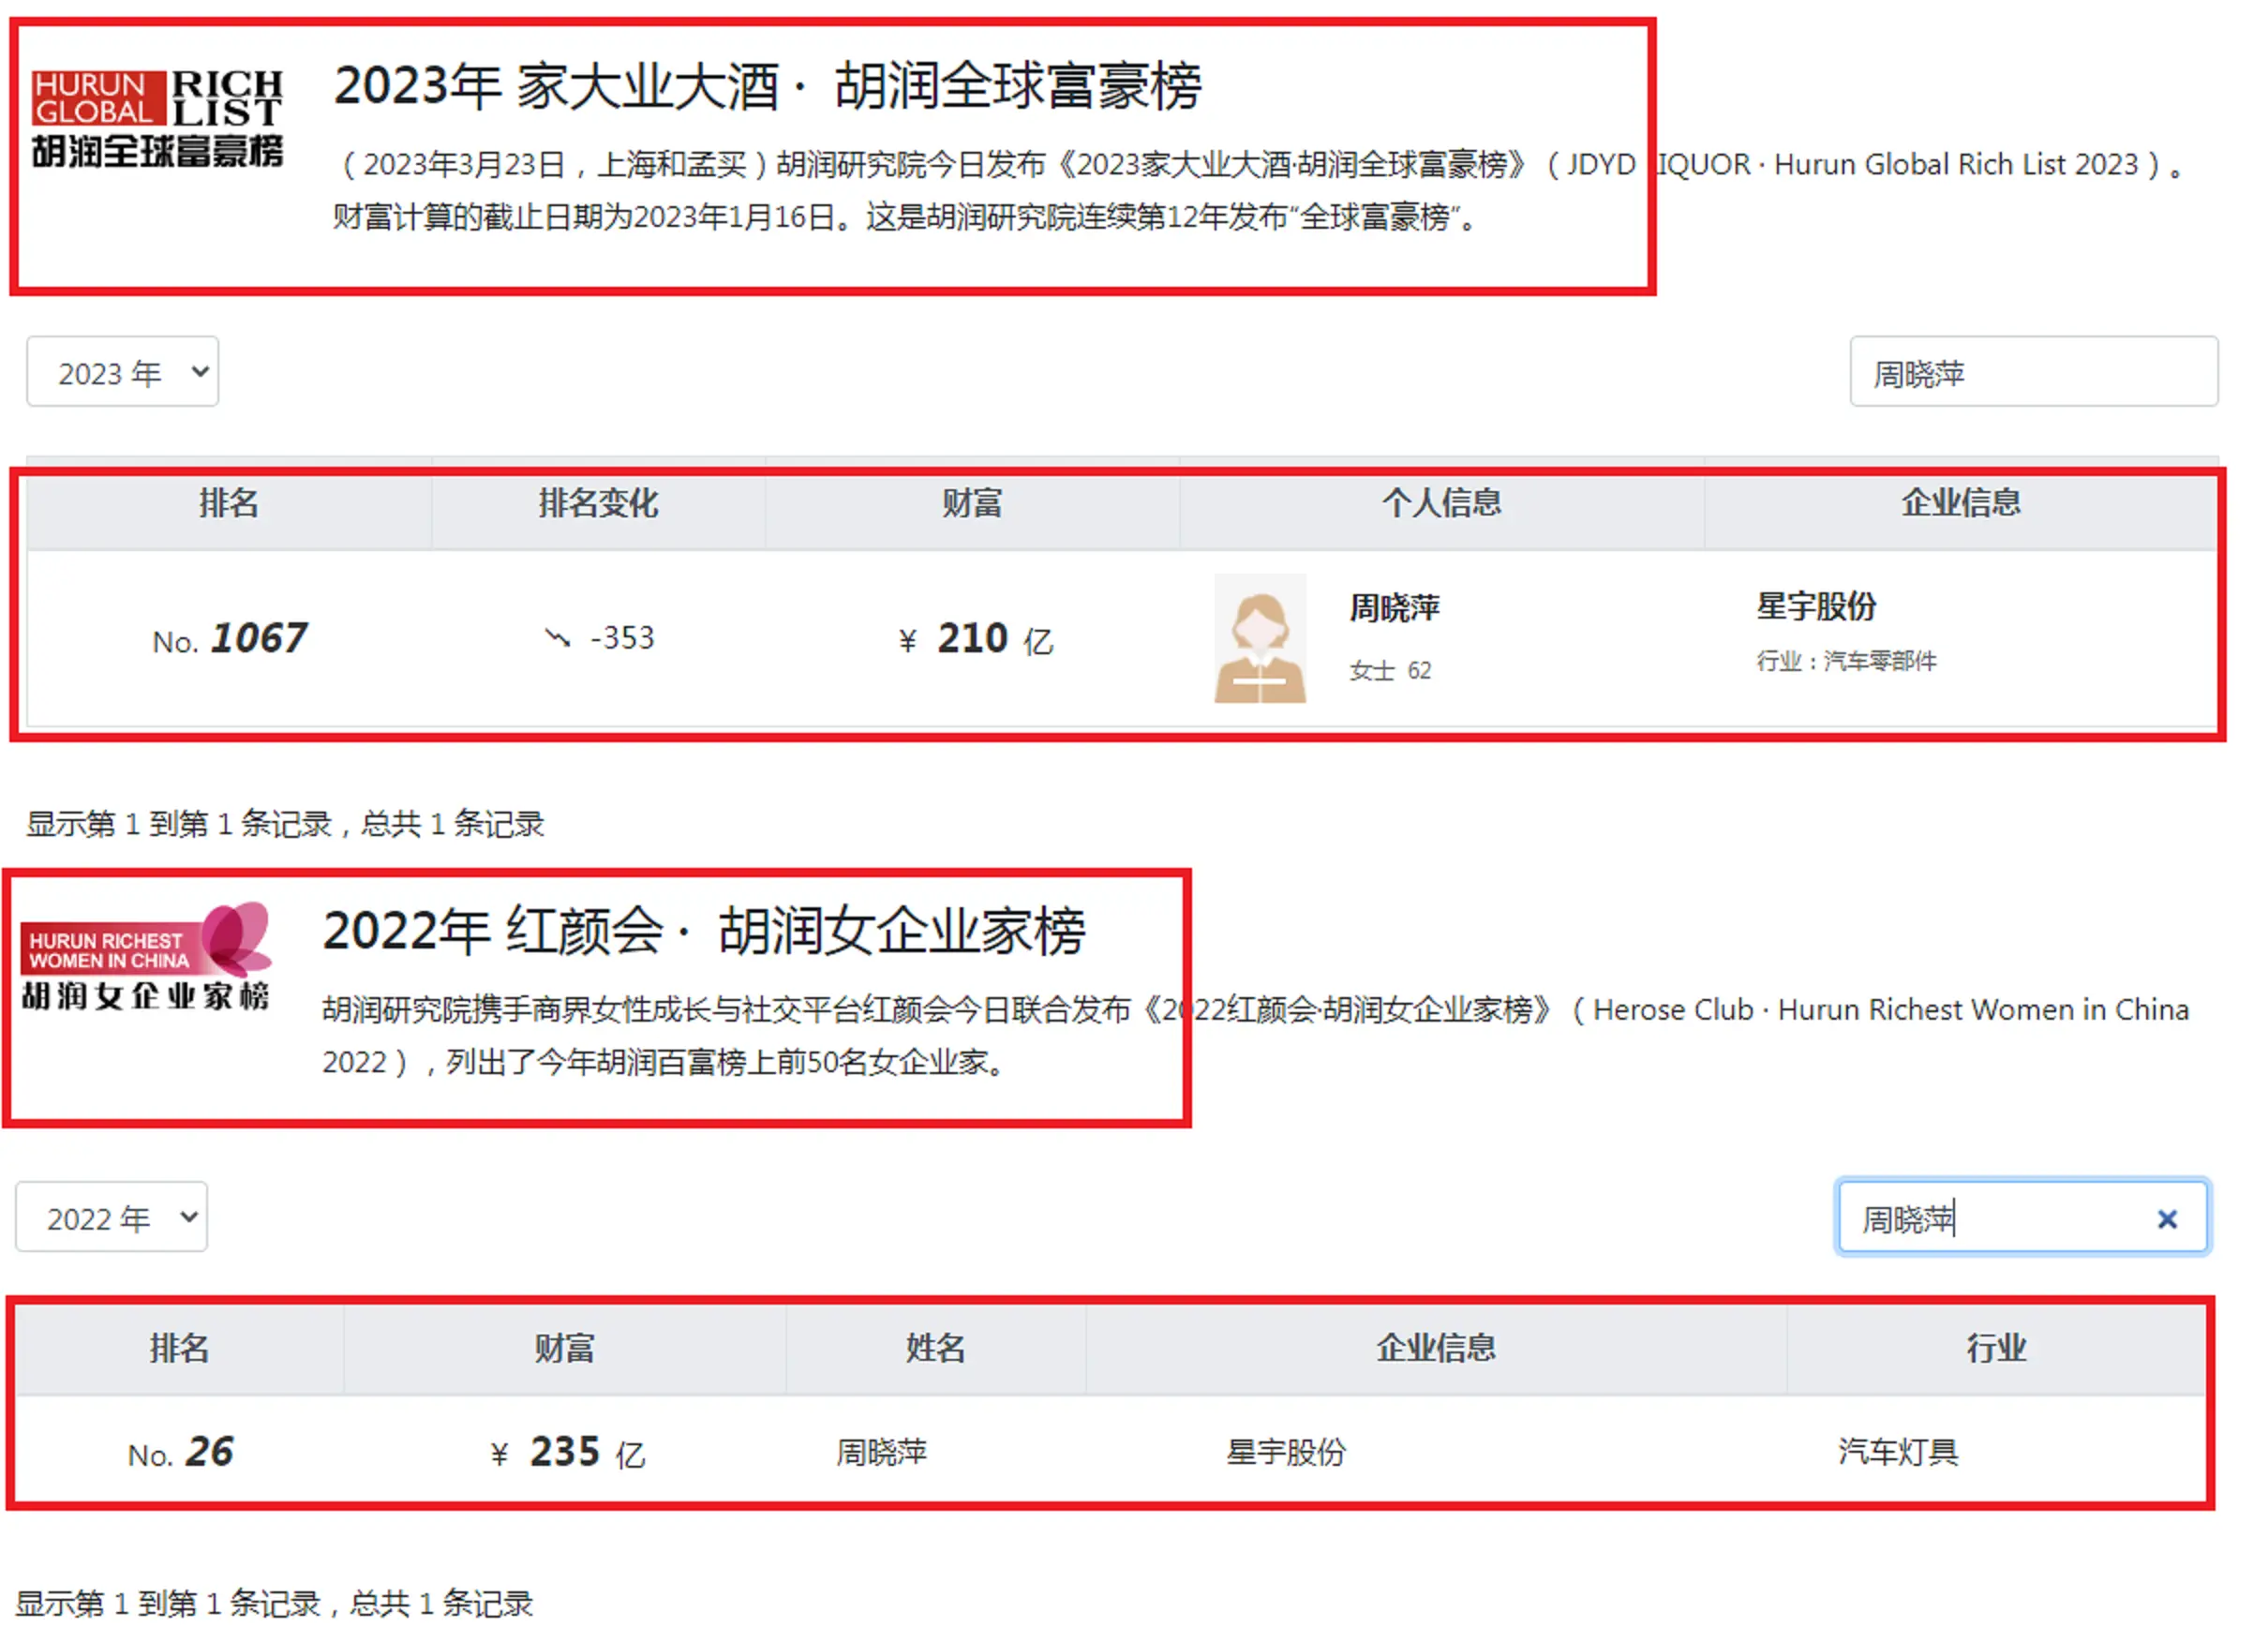Open the 2023 年 year dropdown
The width and height of the screenshot is (2268, 1642).
[123, 372]
